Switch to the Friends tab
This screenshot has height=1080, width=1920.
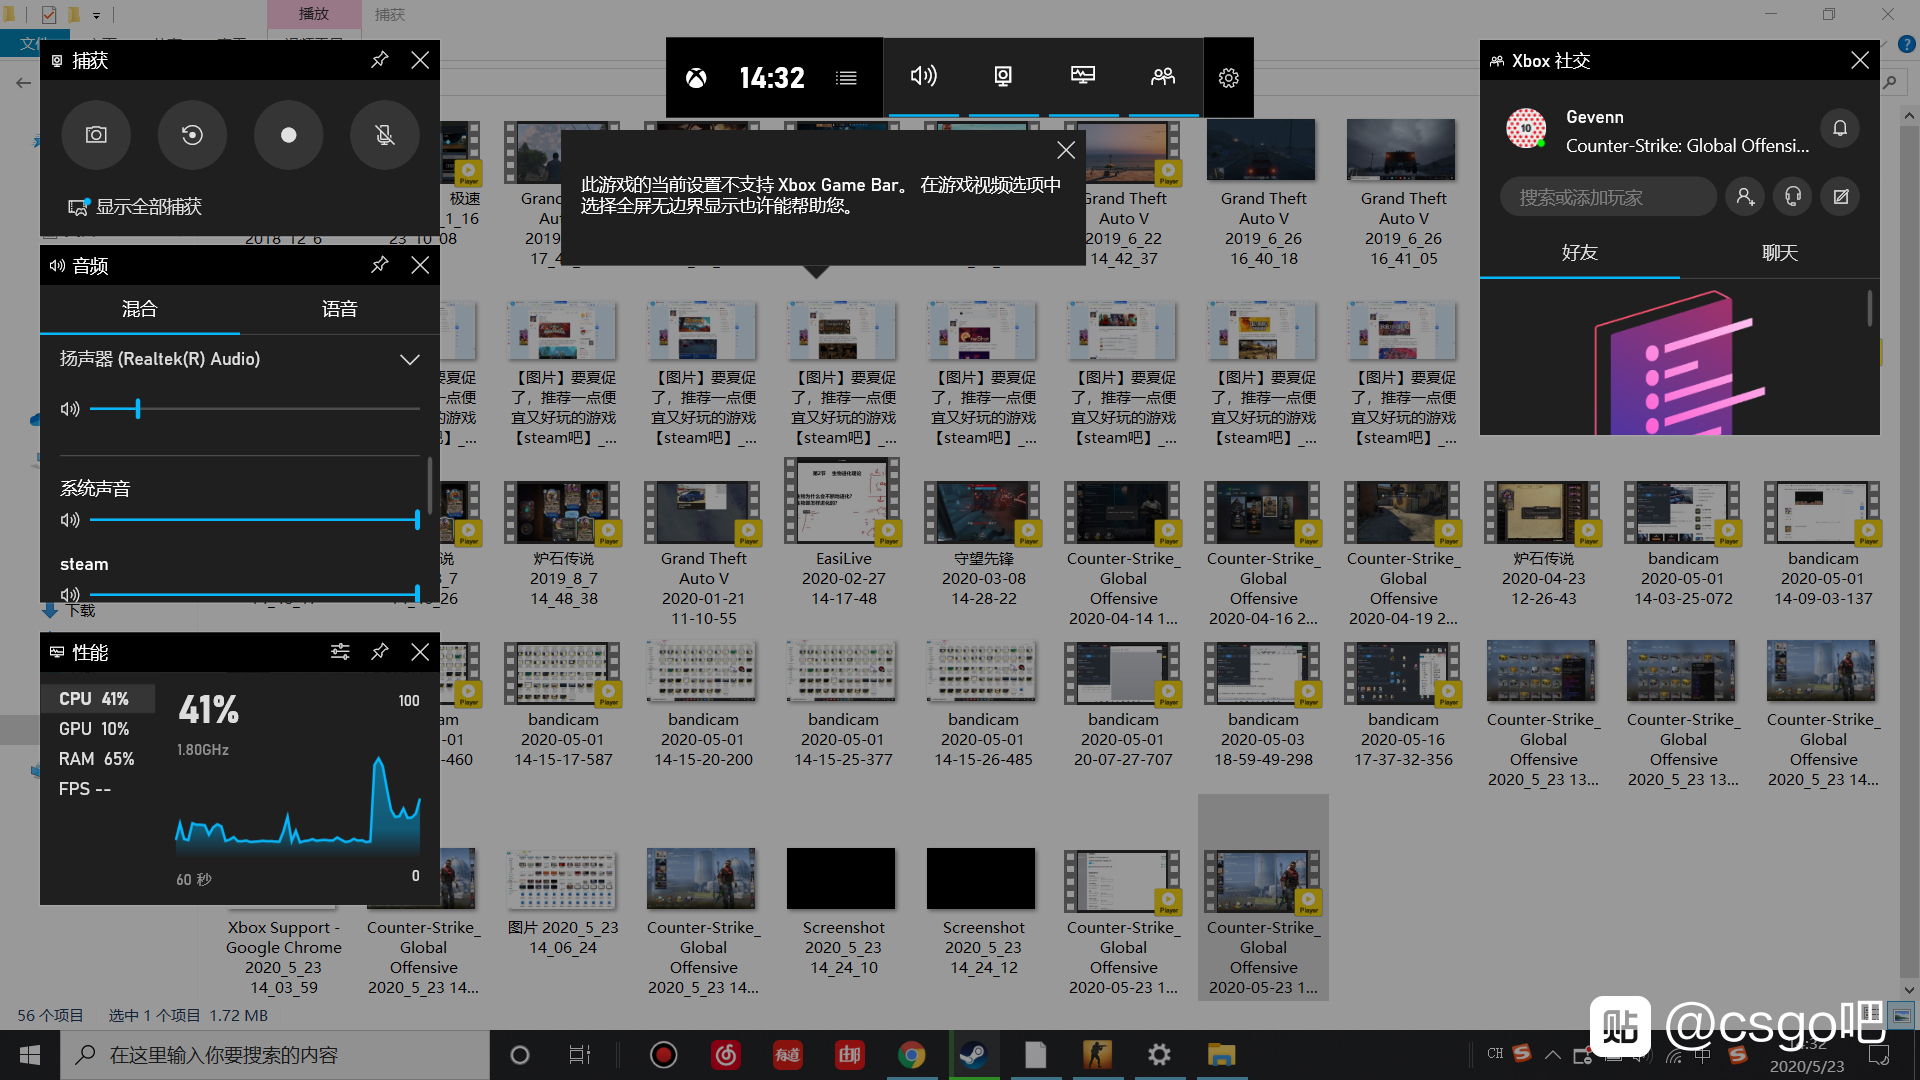pyautogui.click(x=1580, y=253)
